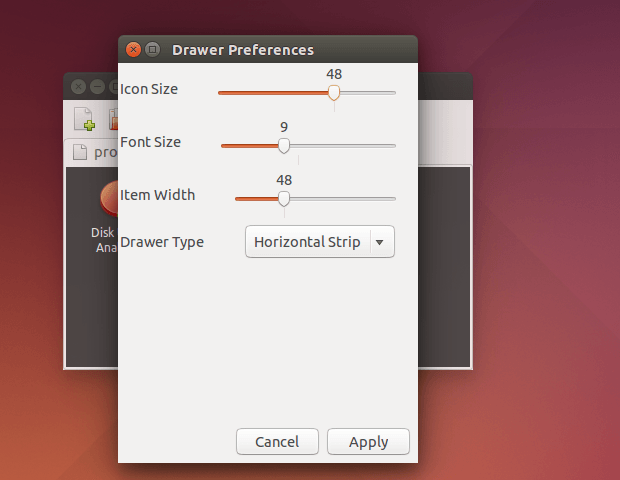Click the 'Drawer Type' label
Screen dimensions: 620x480
pos(162,242)
